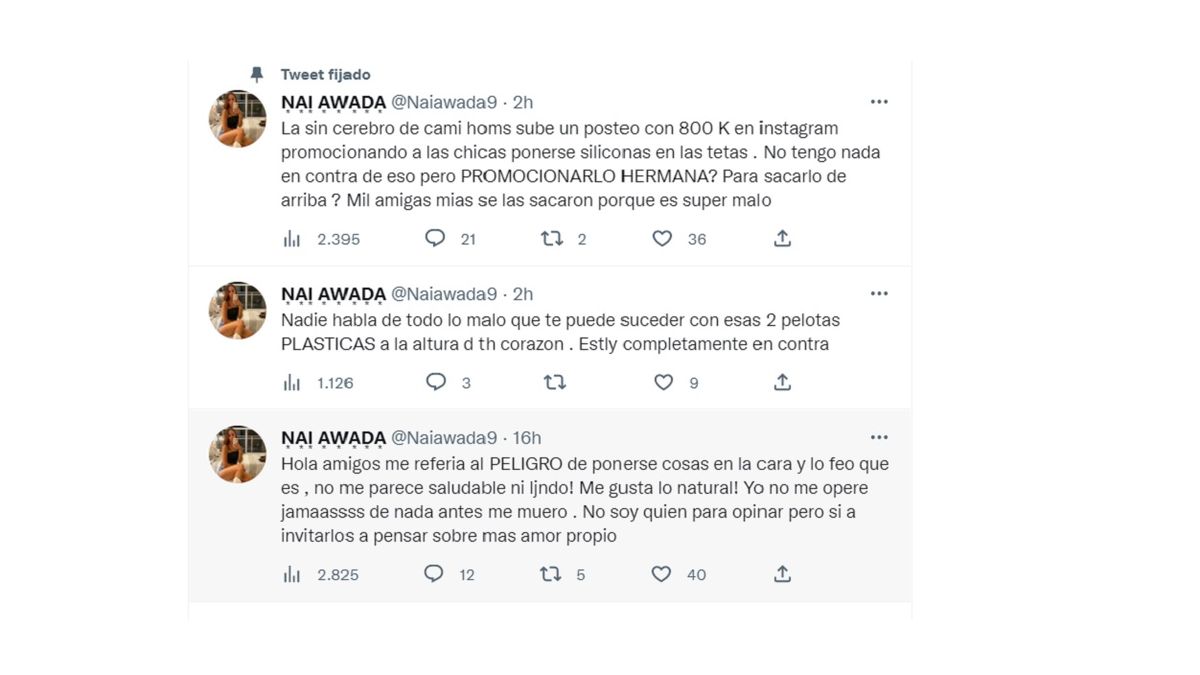This screenshot has width=1200, height=675.
Task: Open three-dot menu on second tweet
Action: [x=879, y=294]
